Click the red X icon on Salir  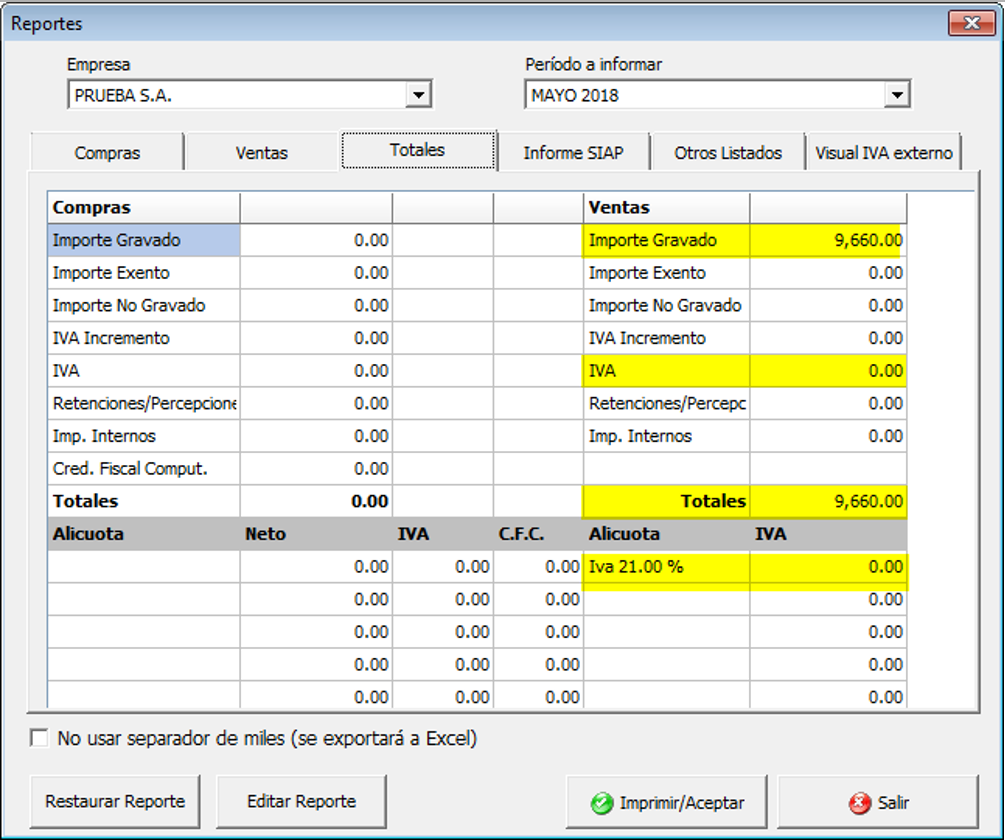coord(859,803)
